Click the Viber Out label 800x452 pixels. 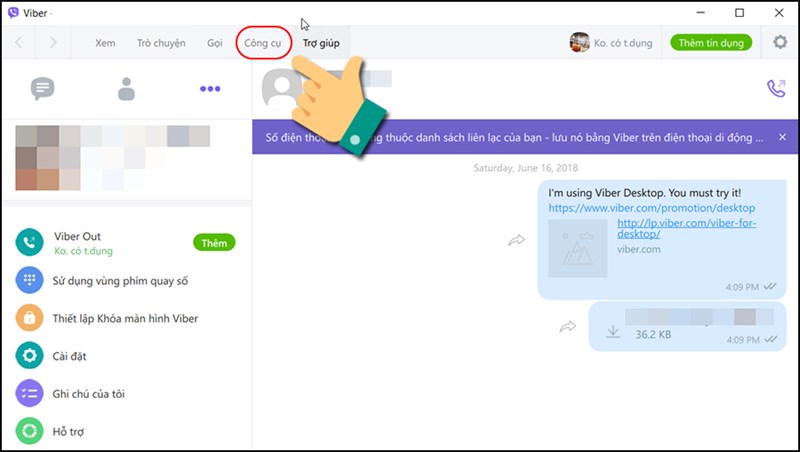[x=78, y=236]
